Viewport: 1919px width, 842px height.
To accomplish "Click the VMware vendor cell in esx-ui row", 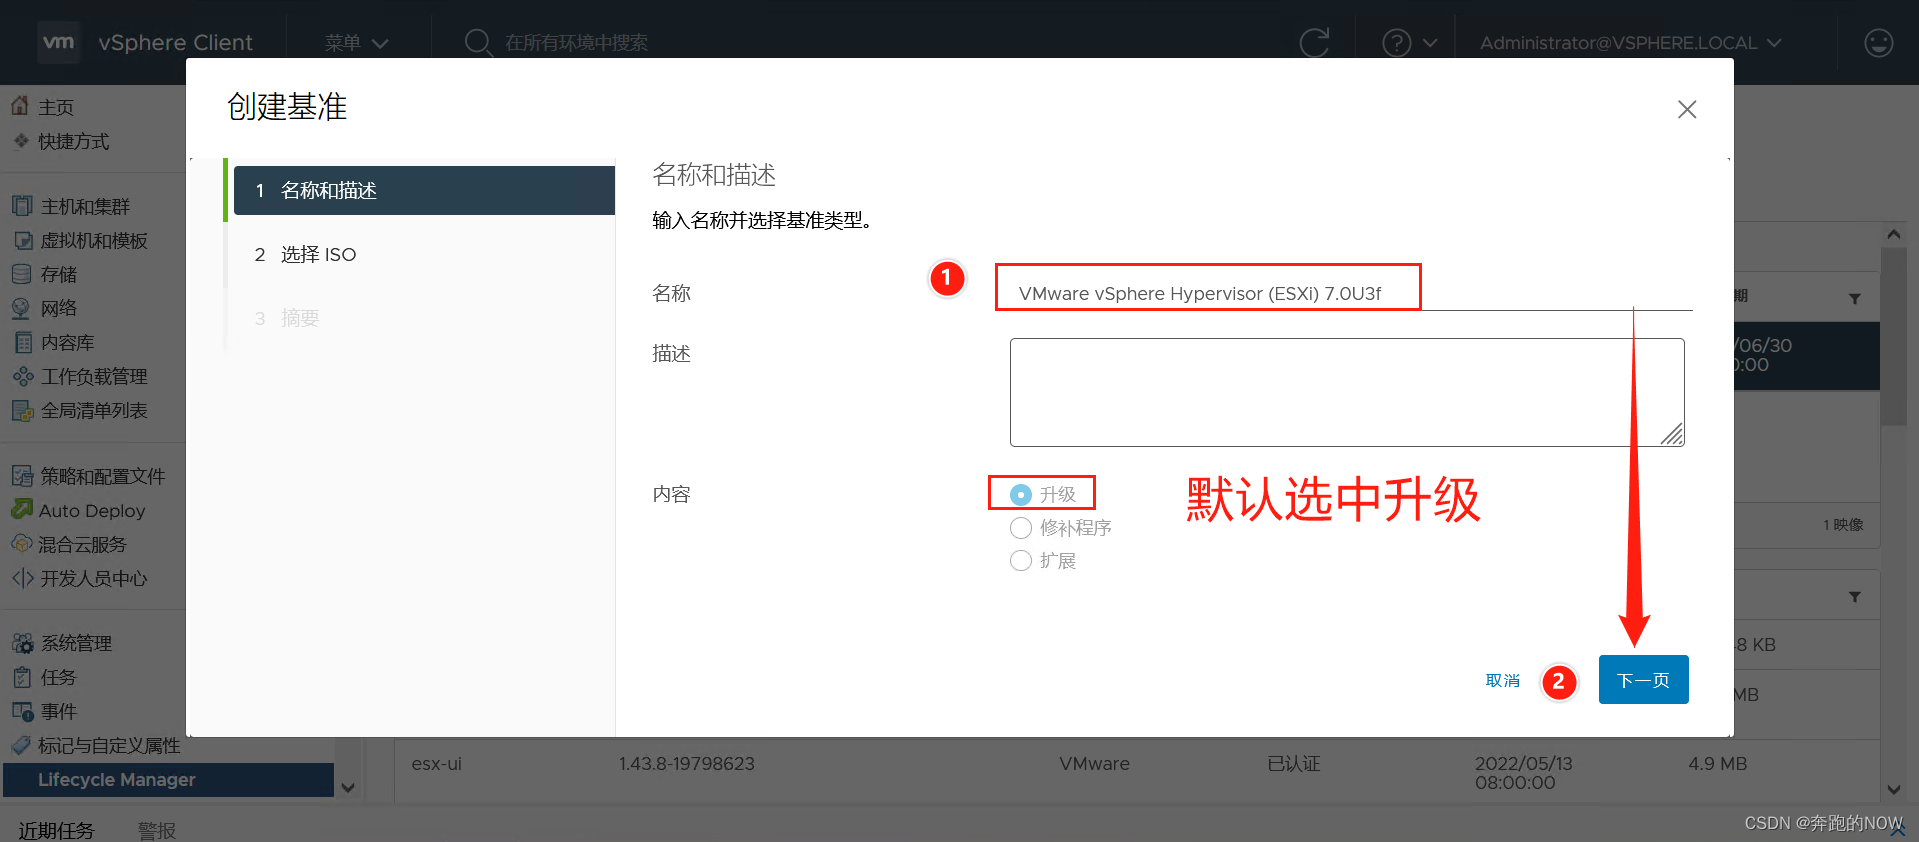I will 1094,764.
